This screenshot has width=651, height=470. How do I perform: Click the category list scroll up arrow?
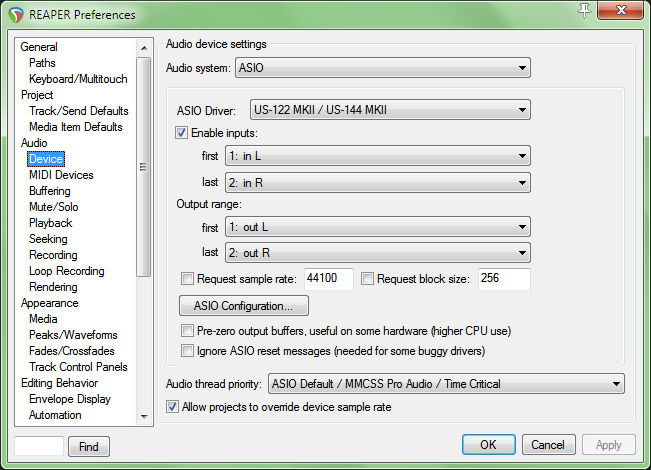tap(144, 48)
